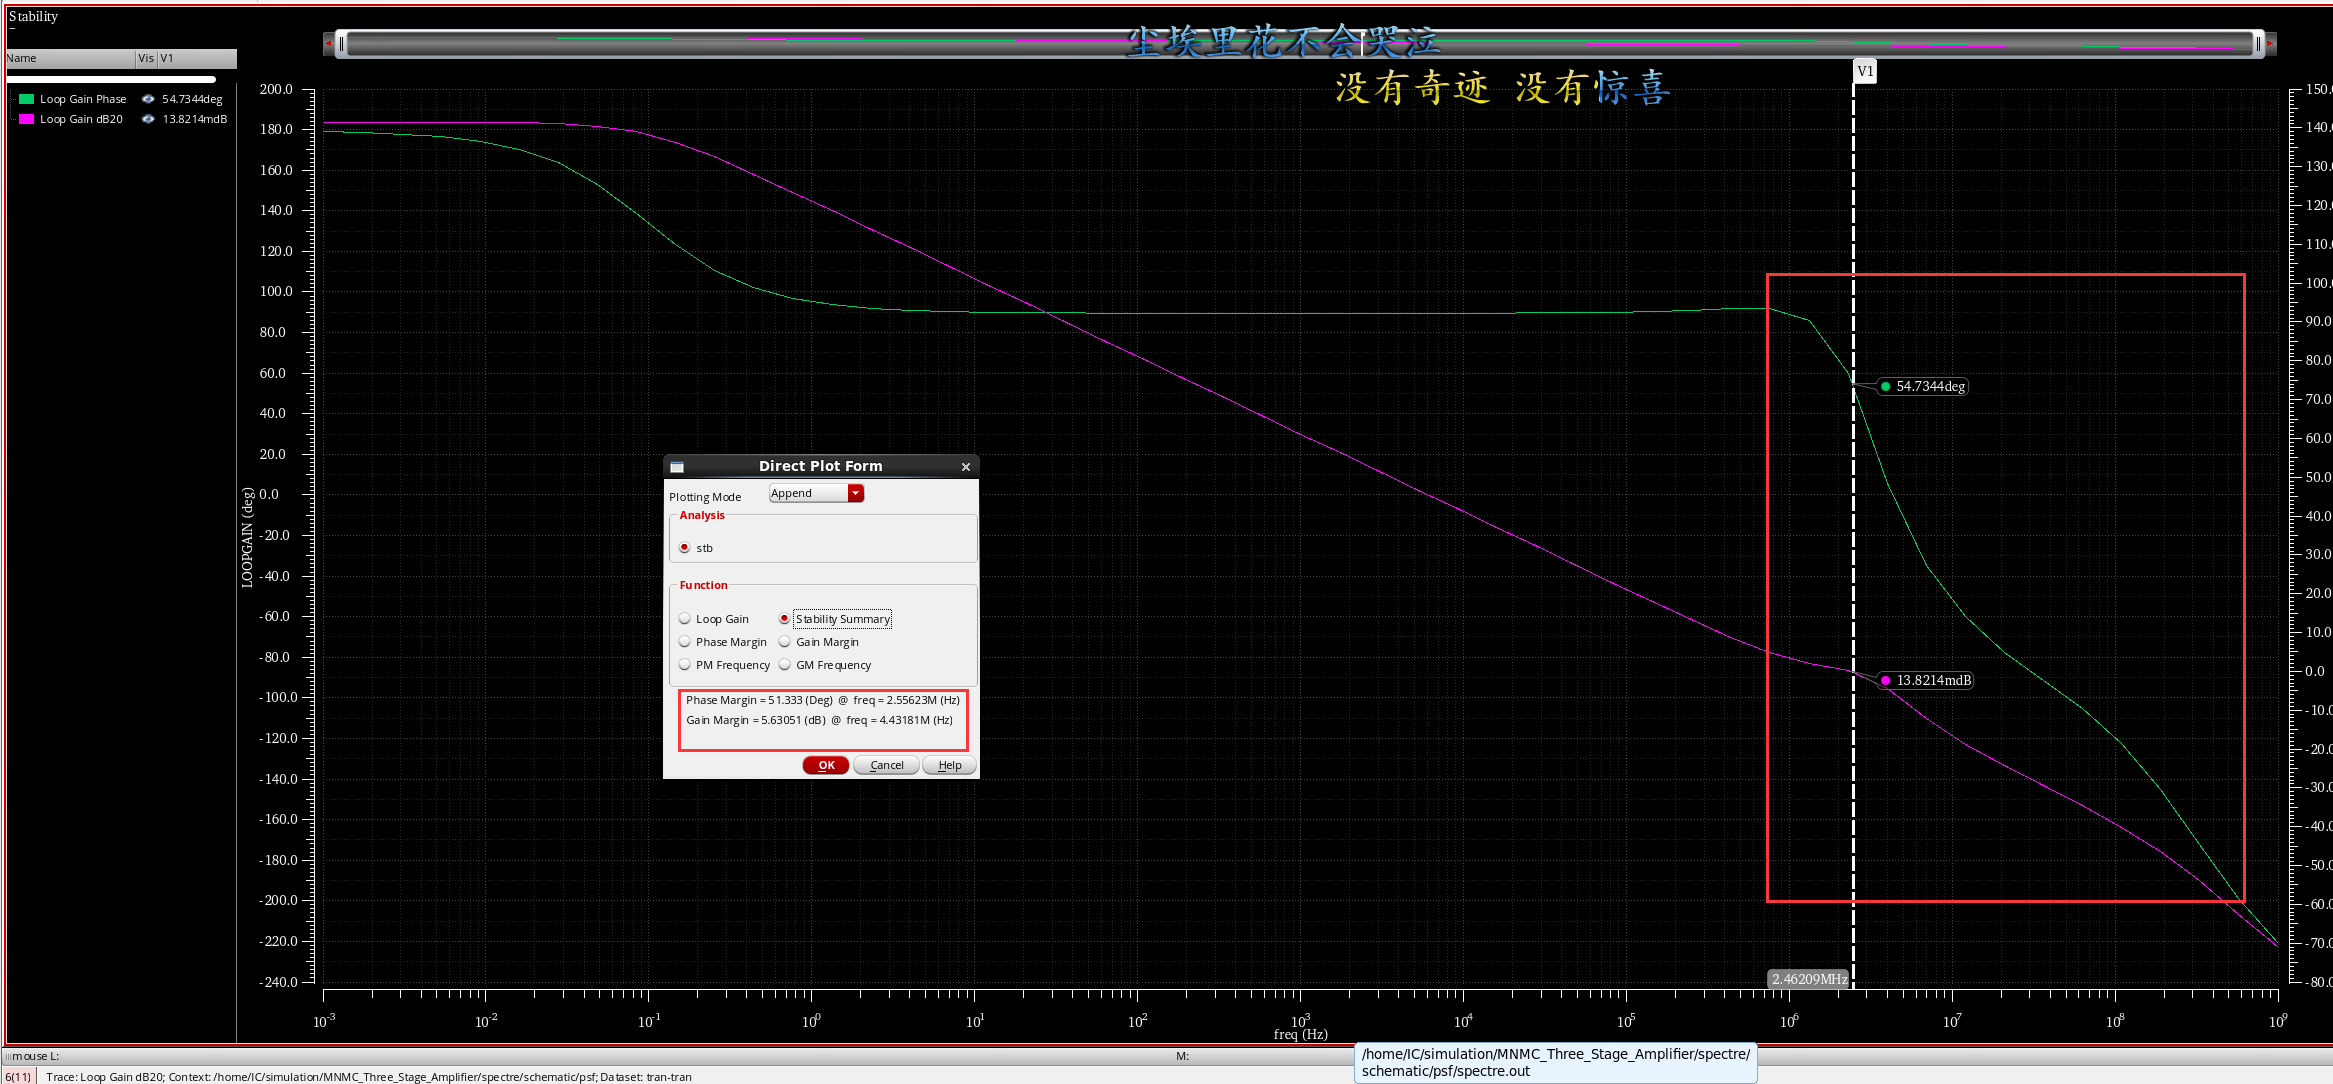Click the green Loop Gain Phase color swatch

coord(27,99)
